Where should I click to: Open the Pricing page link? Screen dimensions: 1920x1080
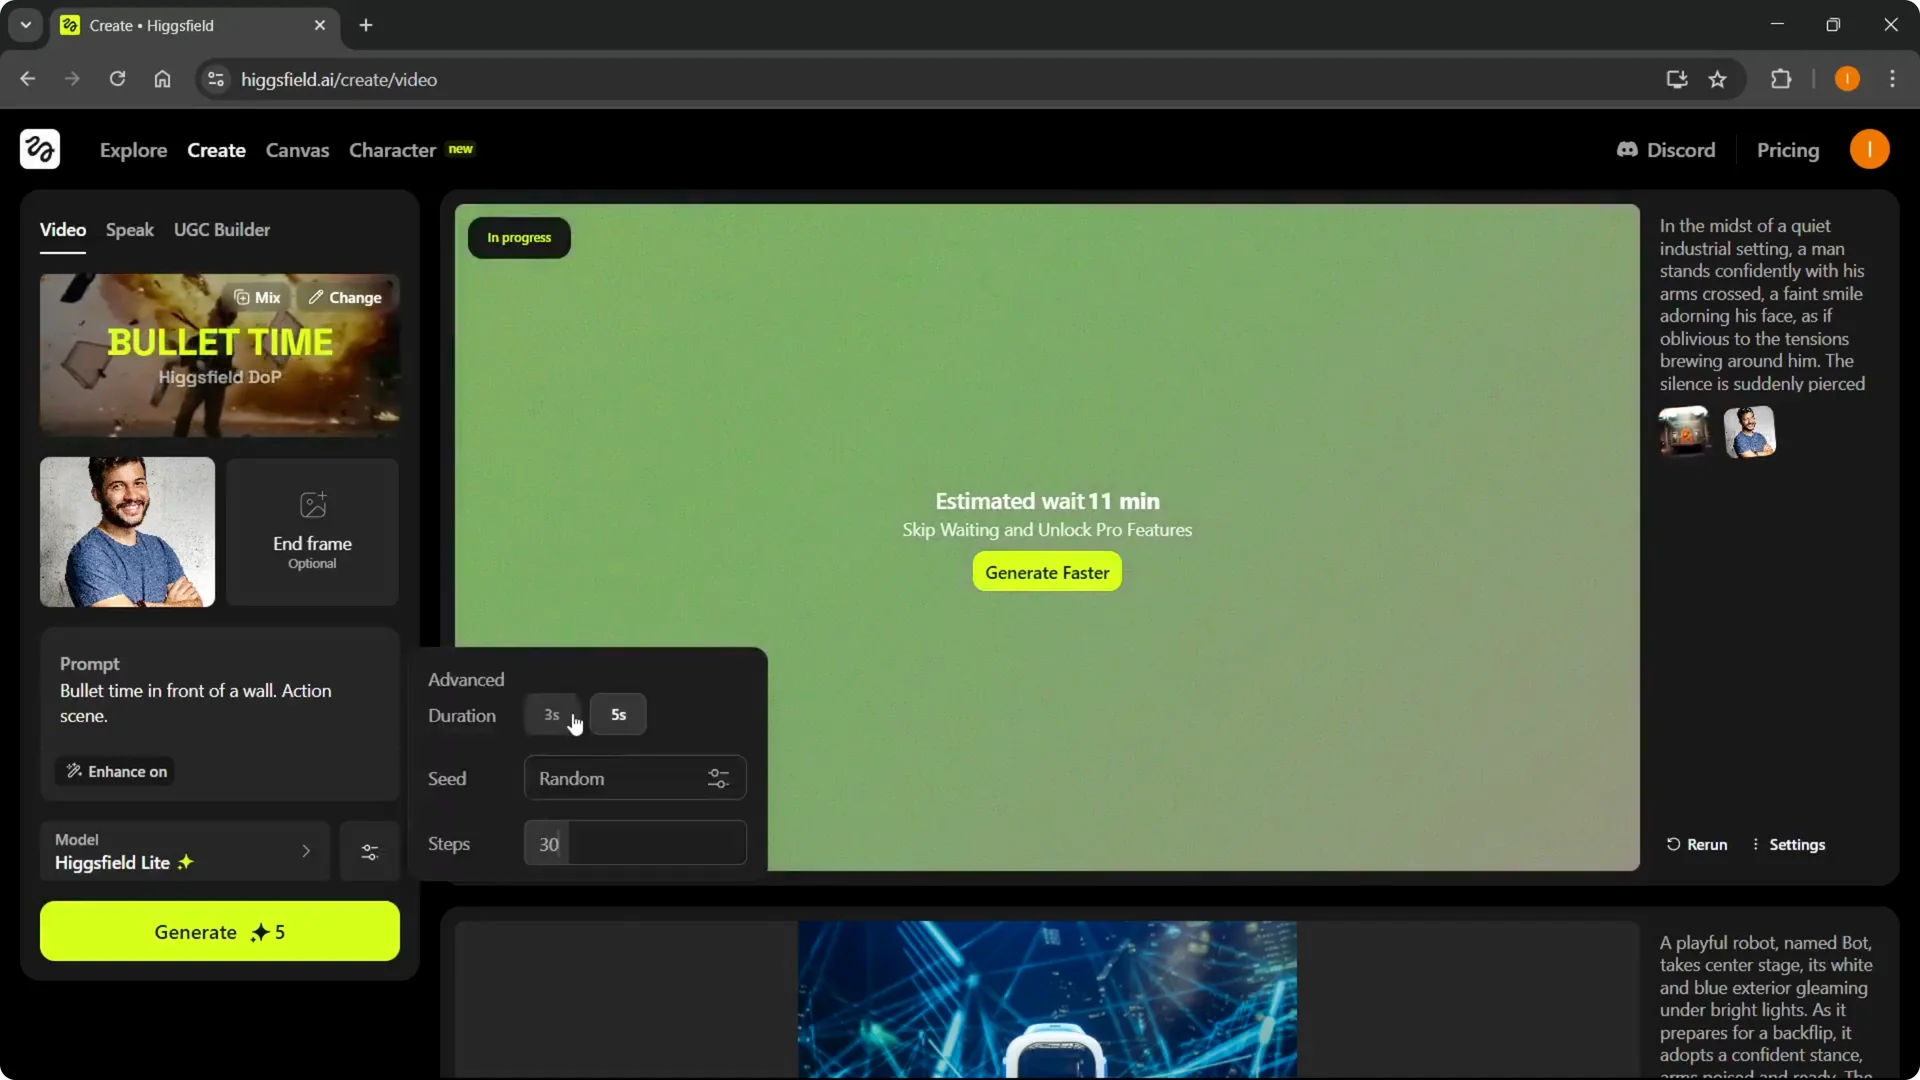click(x=1789, y=150)
